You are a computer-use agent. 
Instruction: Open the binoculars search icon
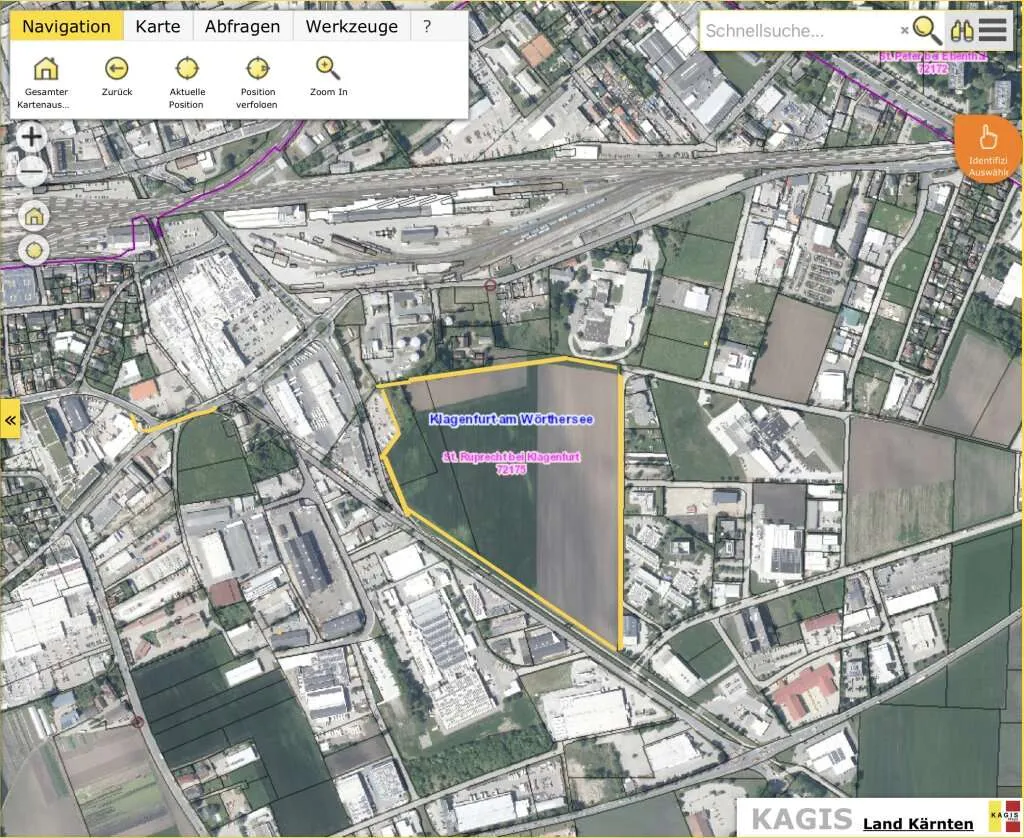point(962,30)
